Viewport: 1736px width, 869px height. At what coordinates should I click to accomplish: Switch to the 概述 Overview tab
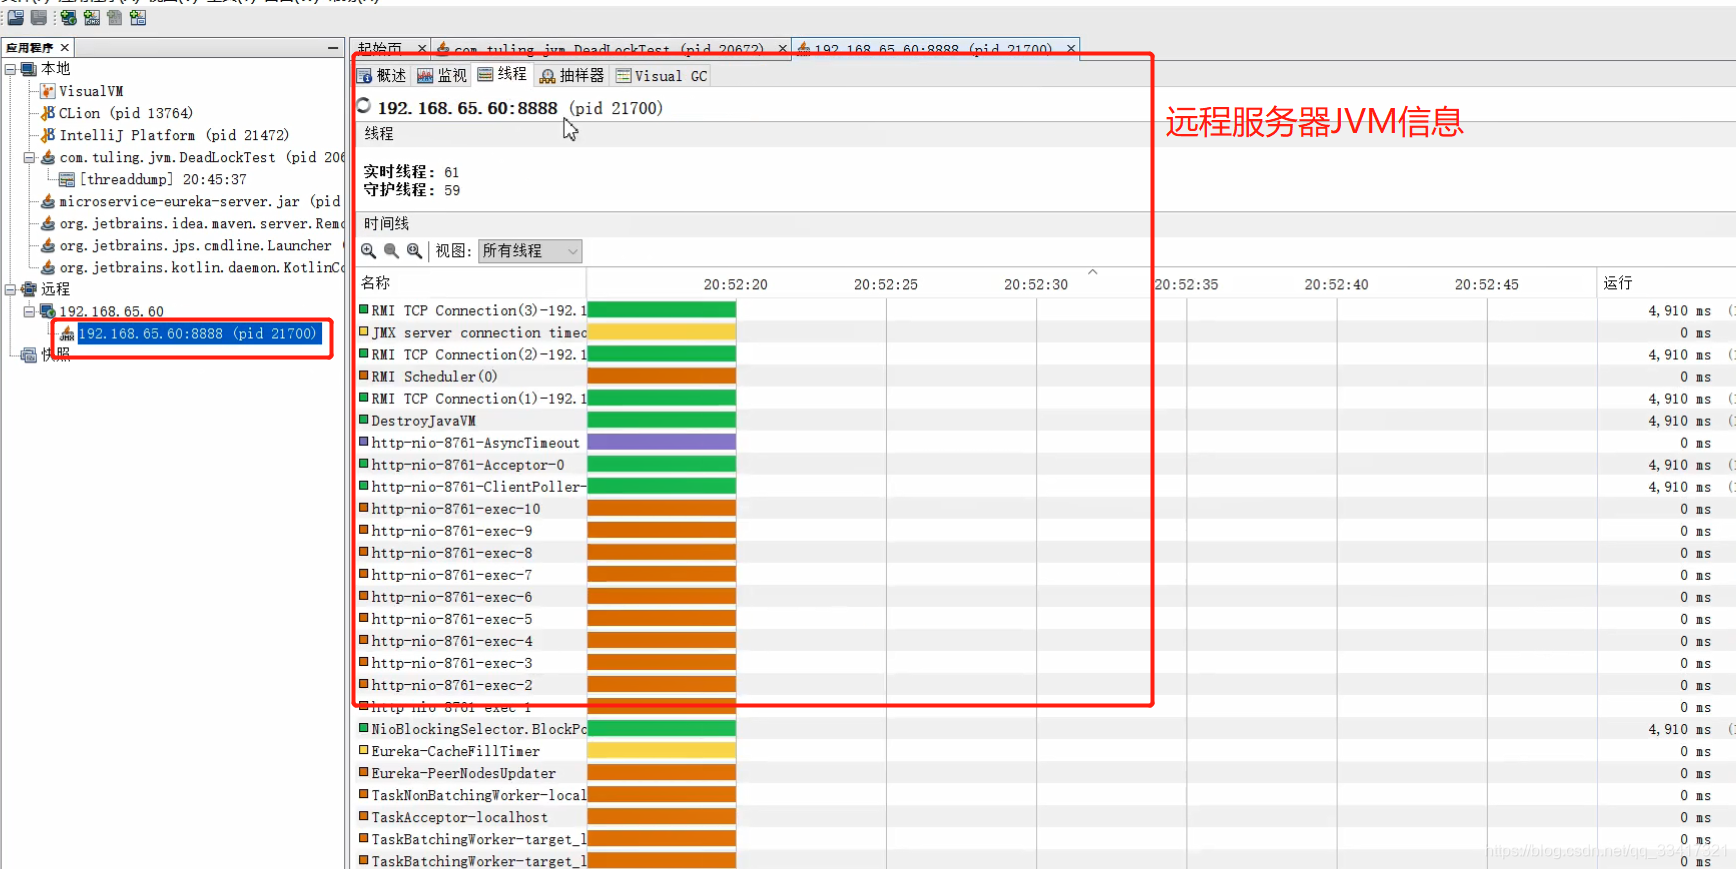[382, 76]
